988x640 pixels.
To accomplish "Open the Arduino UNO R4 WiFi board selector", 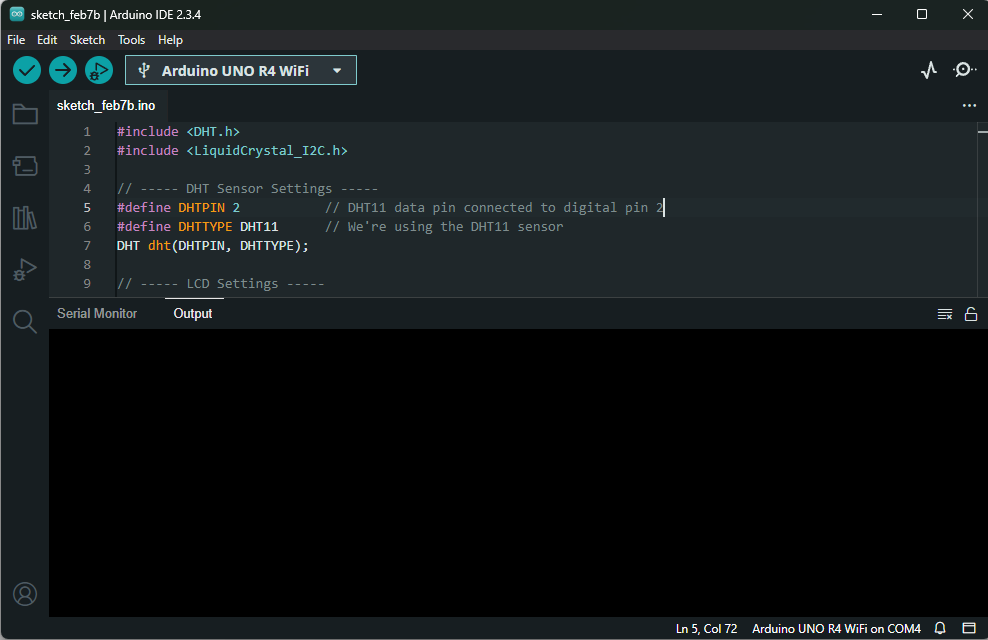I will tap(241, 70).
